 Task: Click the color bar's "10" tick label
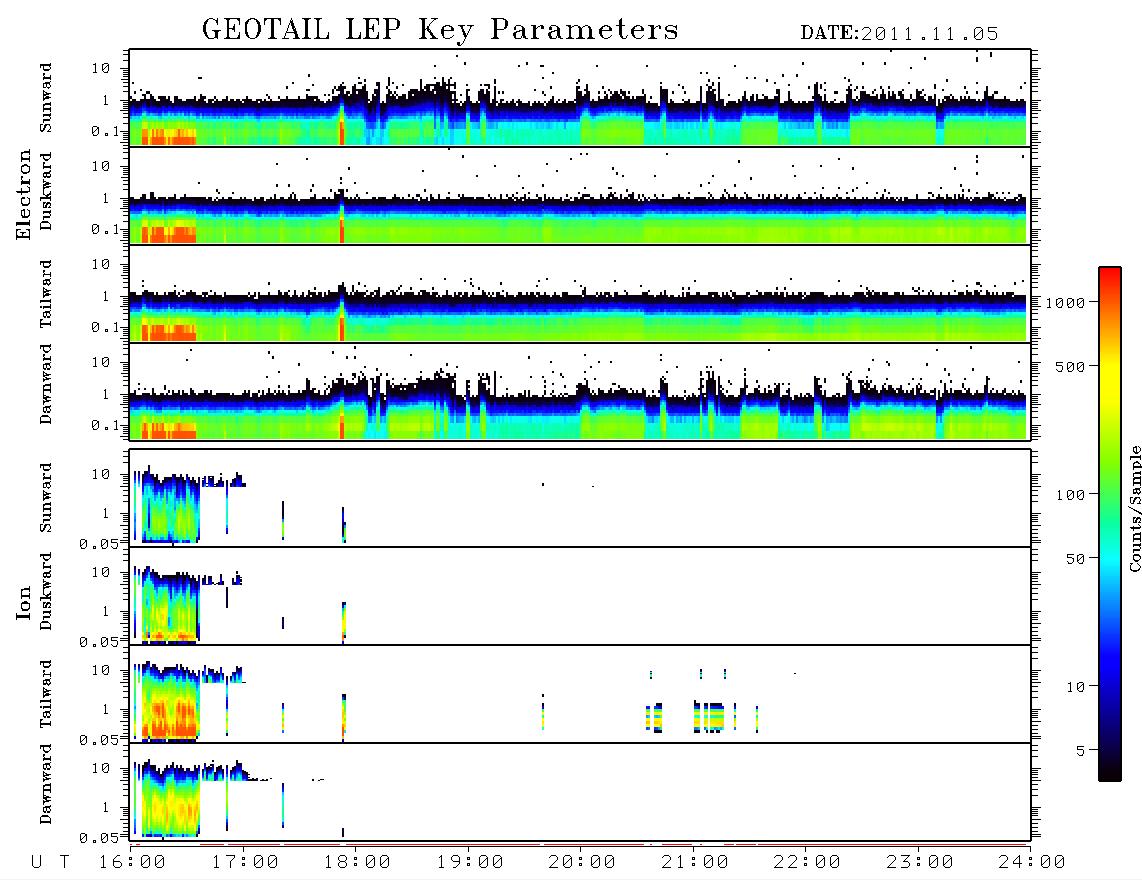(x=1075, y=687)
